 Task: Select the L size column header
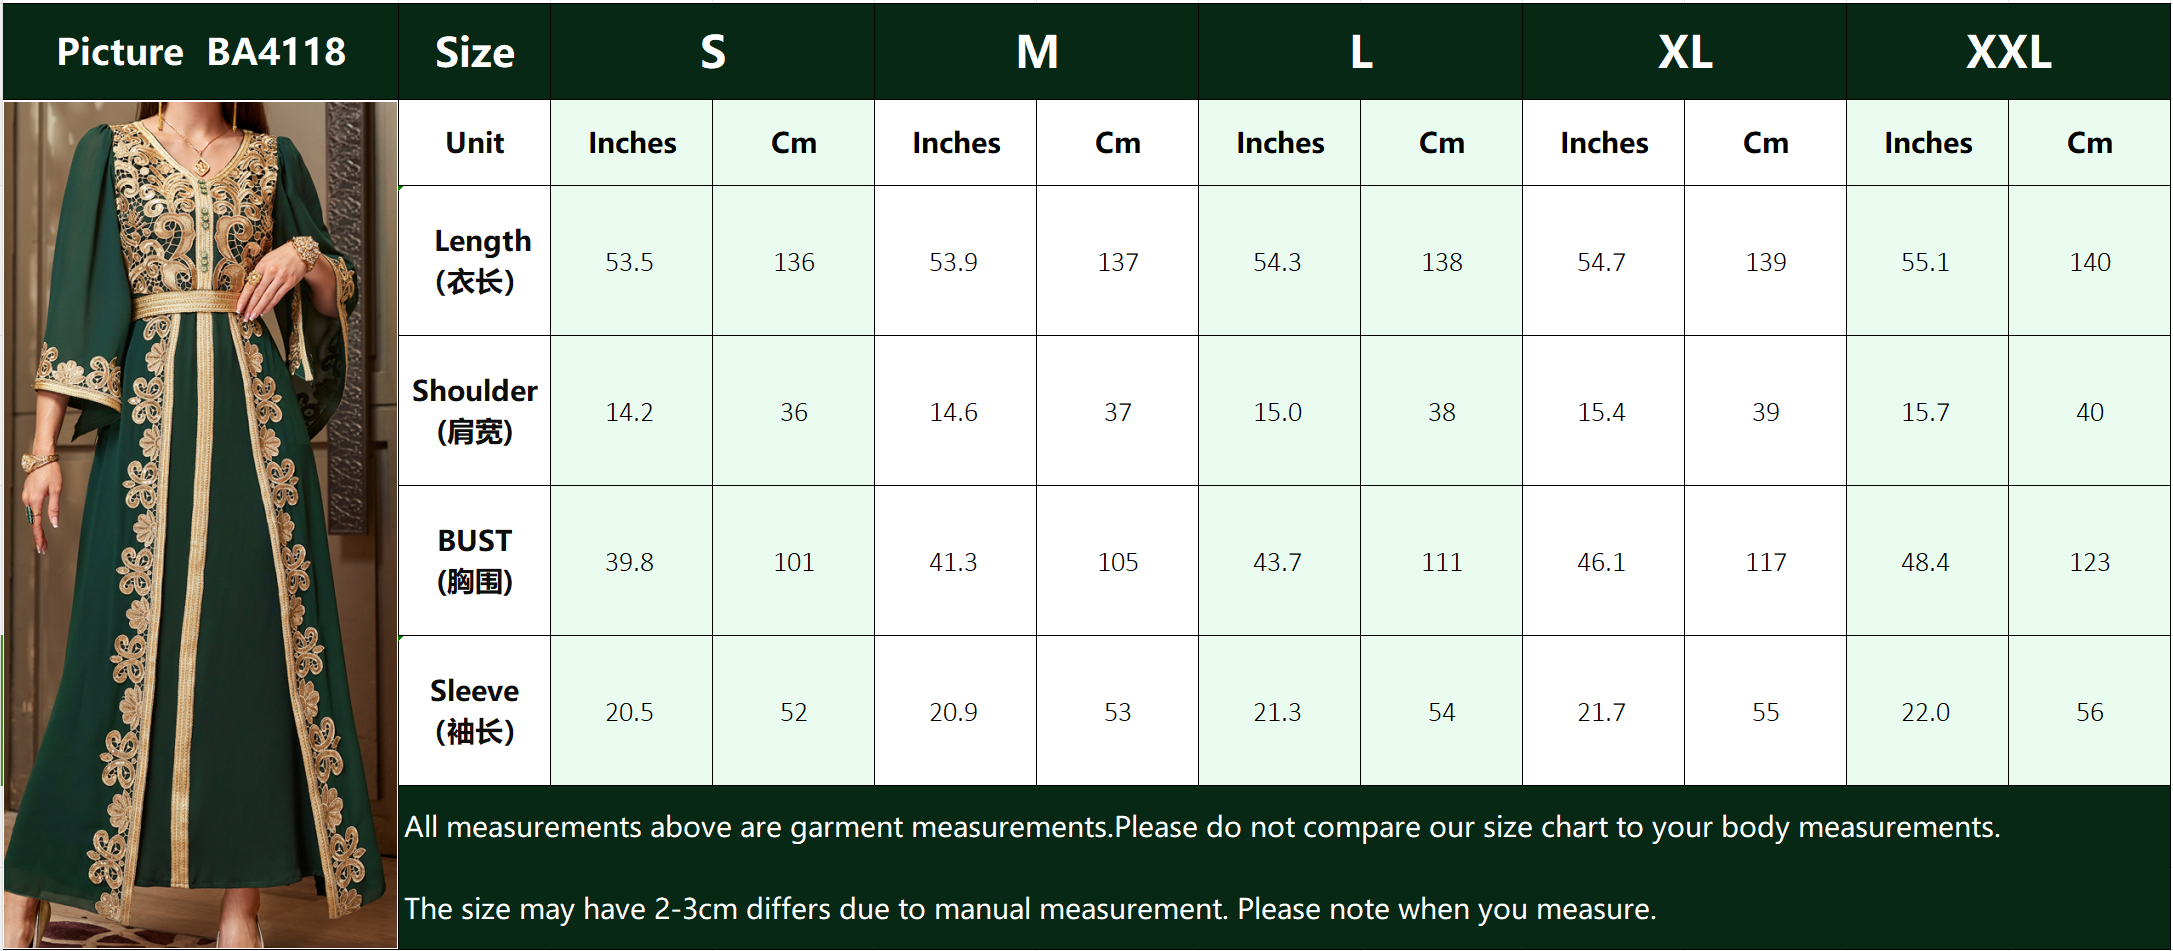(x=1360, y=52)
